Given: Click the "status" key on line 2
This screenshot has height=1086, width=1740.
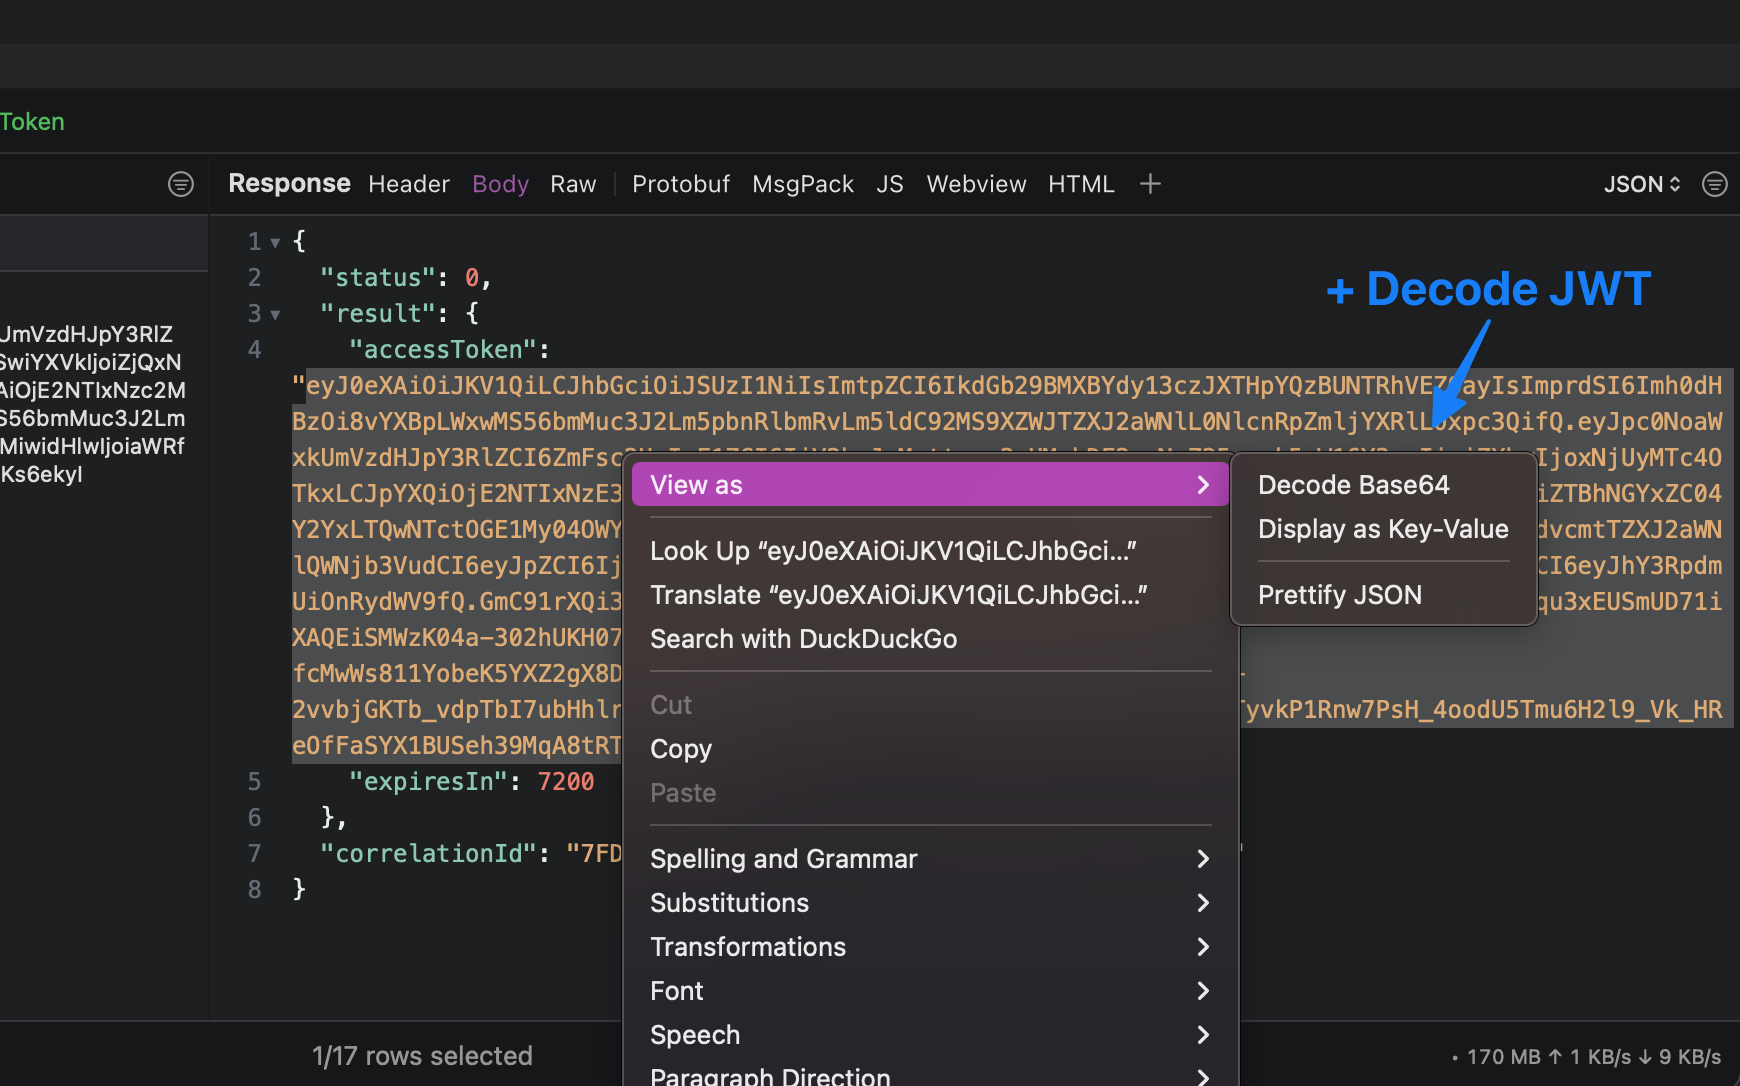Looking at the screenshot, I should [378, 278].
